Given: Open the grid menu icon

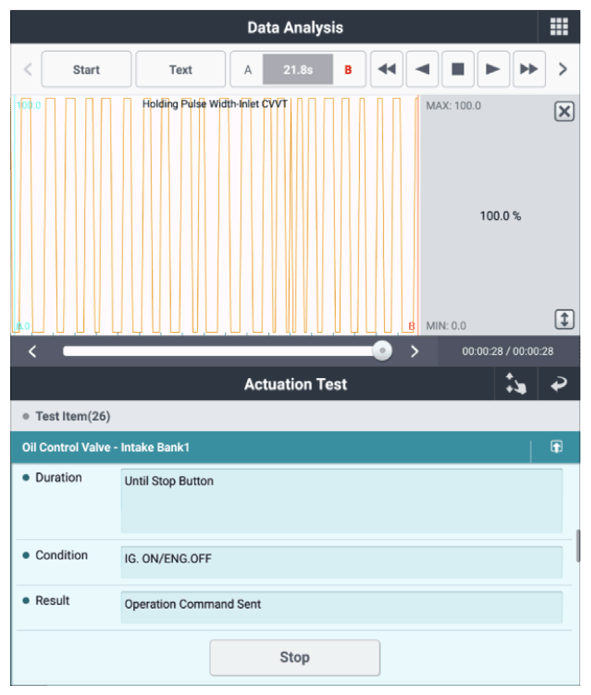Looking at the screenshot, I should [559, 27].
